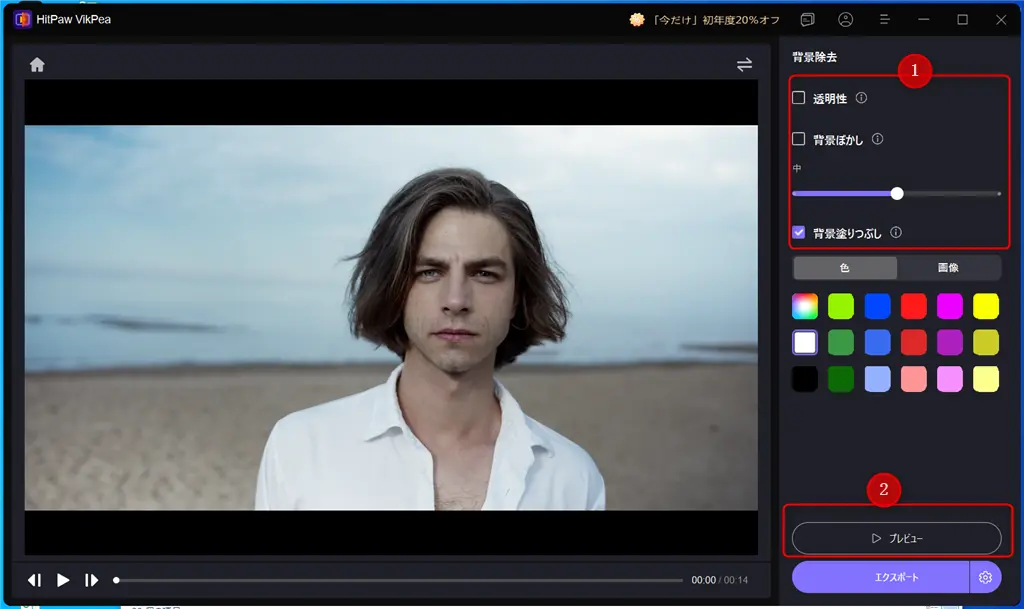This screenshot has height=609, width=1024.
Task: Click the プレビュー button
Action: [896, 538]
